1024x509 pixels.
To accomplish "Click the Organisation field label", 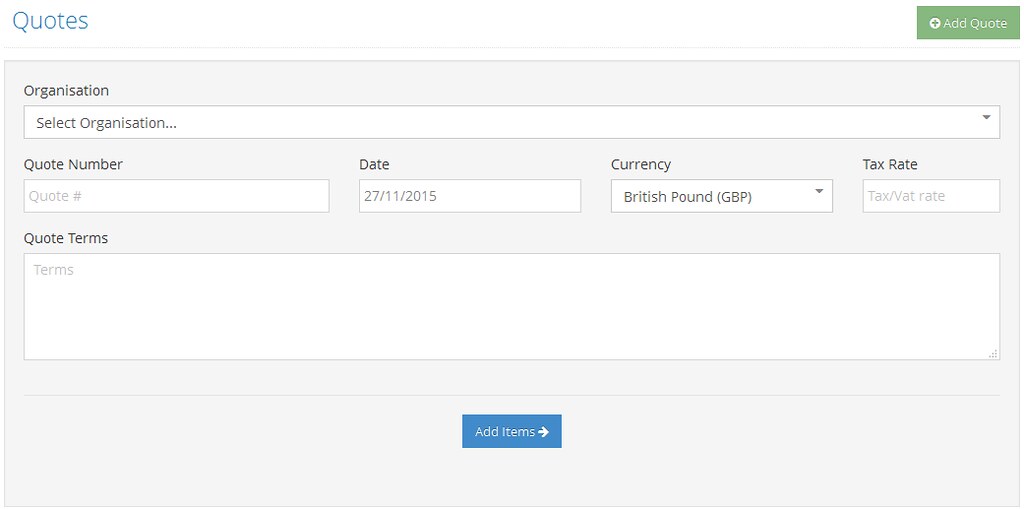I will point(66,91).
